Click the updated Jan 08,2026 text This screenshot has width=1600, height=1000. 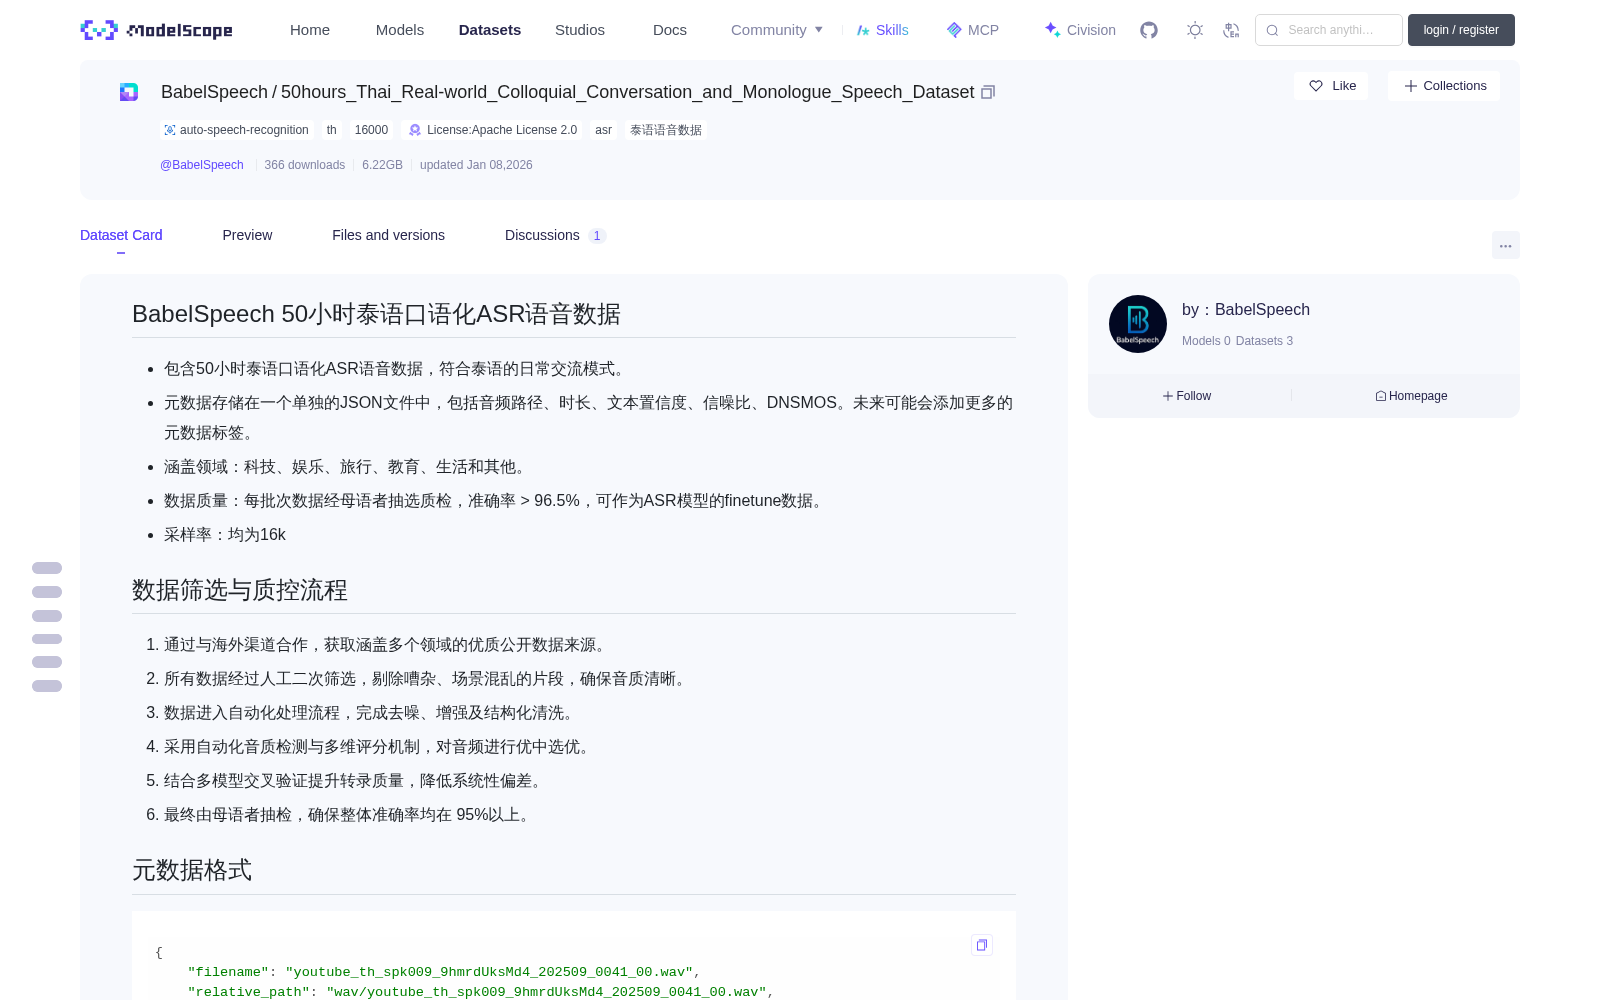coord(476,165)
